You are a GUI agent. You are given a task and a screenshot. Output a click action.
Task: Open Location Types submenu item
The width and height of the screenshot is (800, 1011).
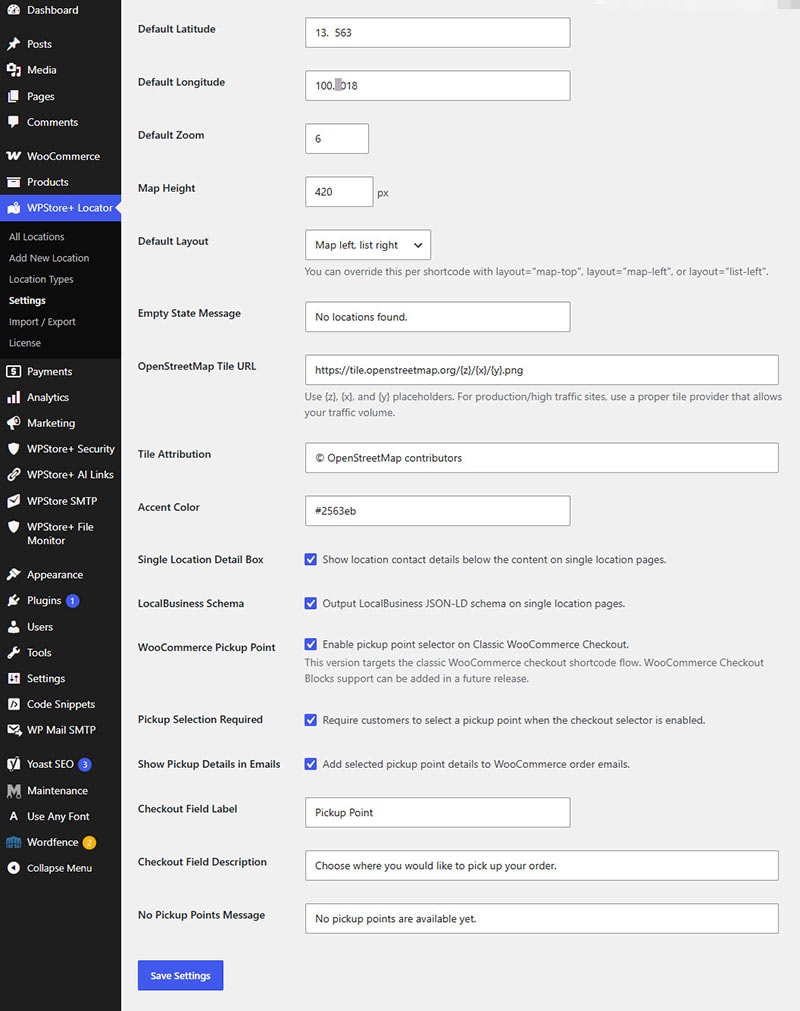tap(41, 279)
